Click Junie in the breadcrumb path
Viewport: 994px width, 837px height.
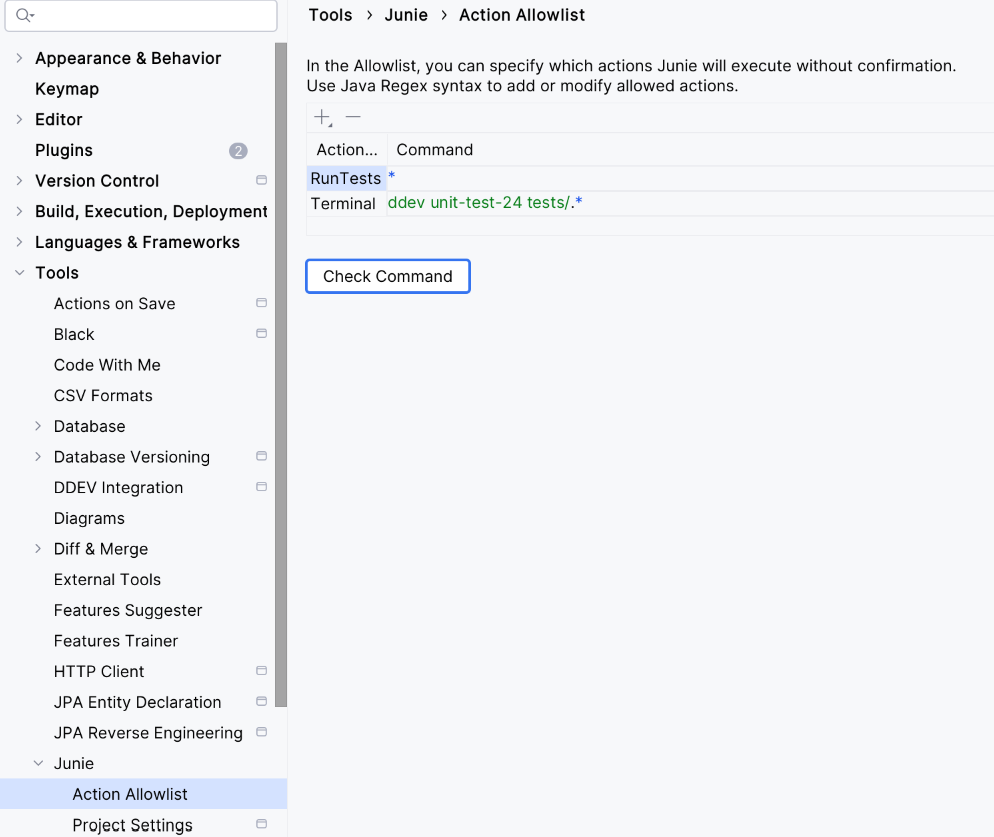click(406, 15)
